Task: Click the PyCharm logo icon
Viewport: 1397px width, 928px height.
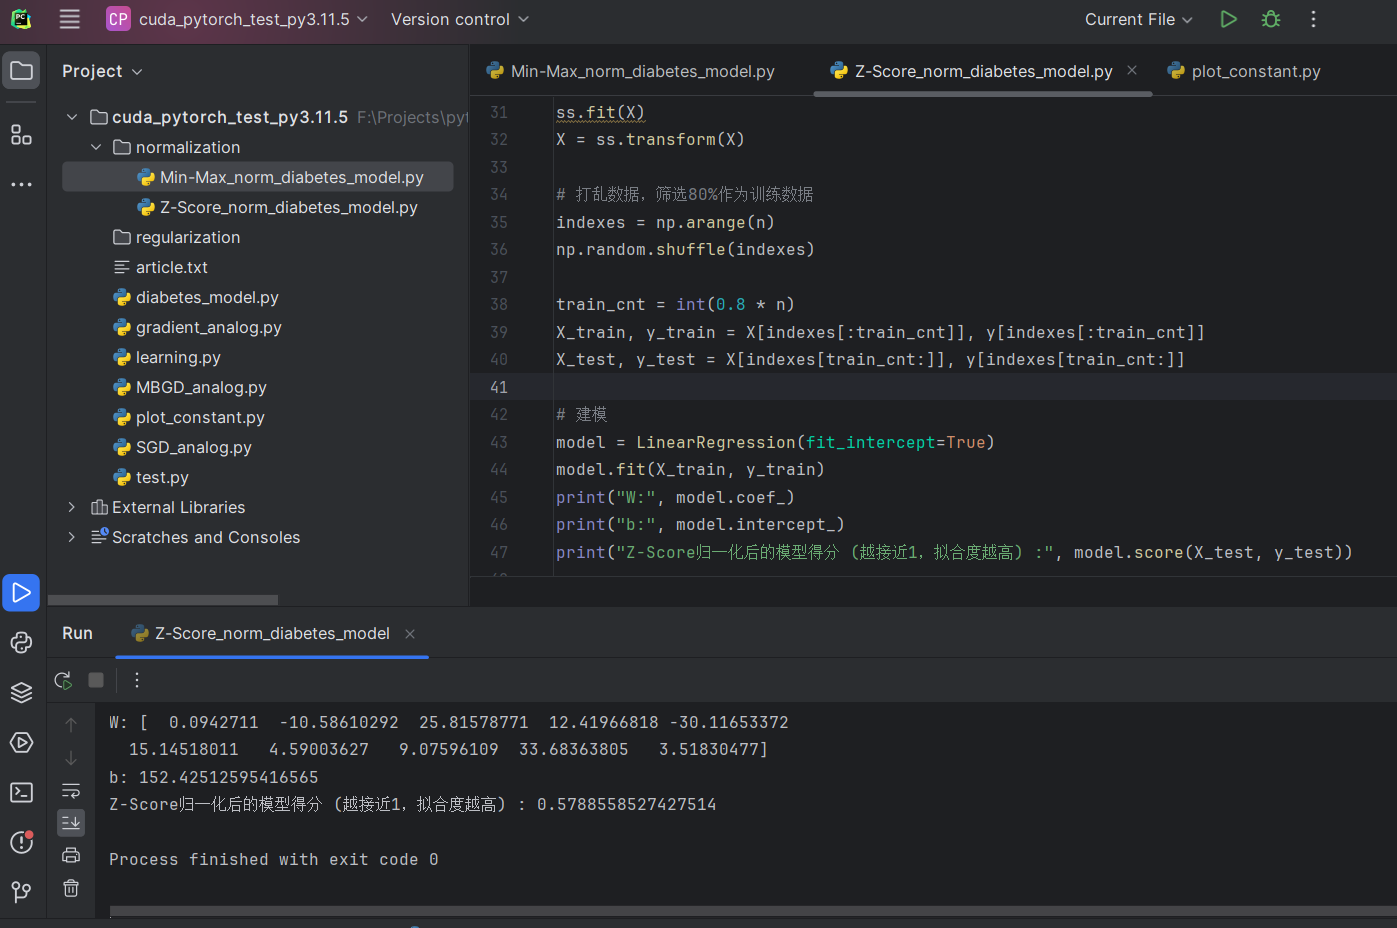Action: click(x=21, y=19)
